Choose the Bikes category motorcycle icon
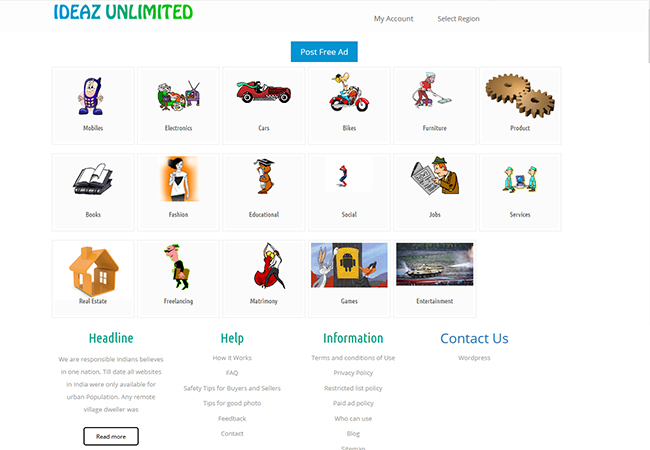Image resolution: width=650 pixels, height=450 pixels. [349, 92]
